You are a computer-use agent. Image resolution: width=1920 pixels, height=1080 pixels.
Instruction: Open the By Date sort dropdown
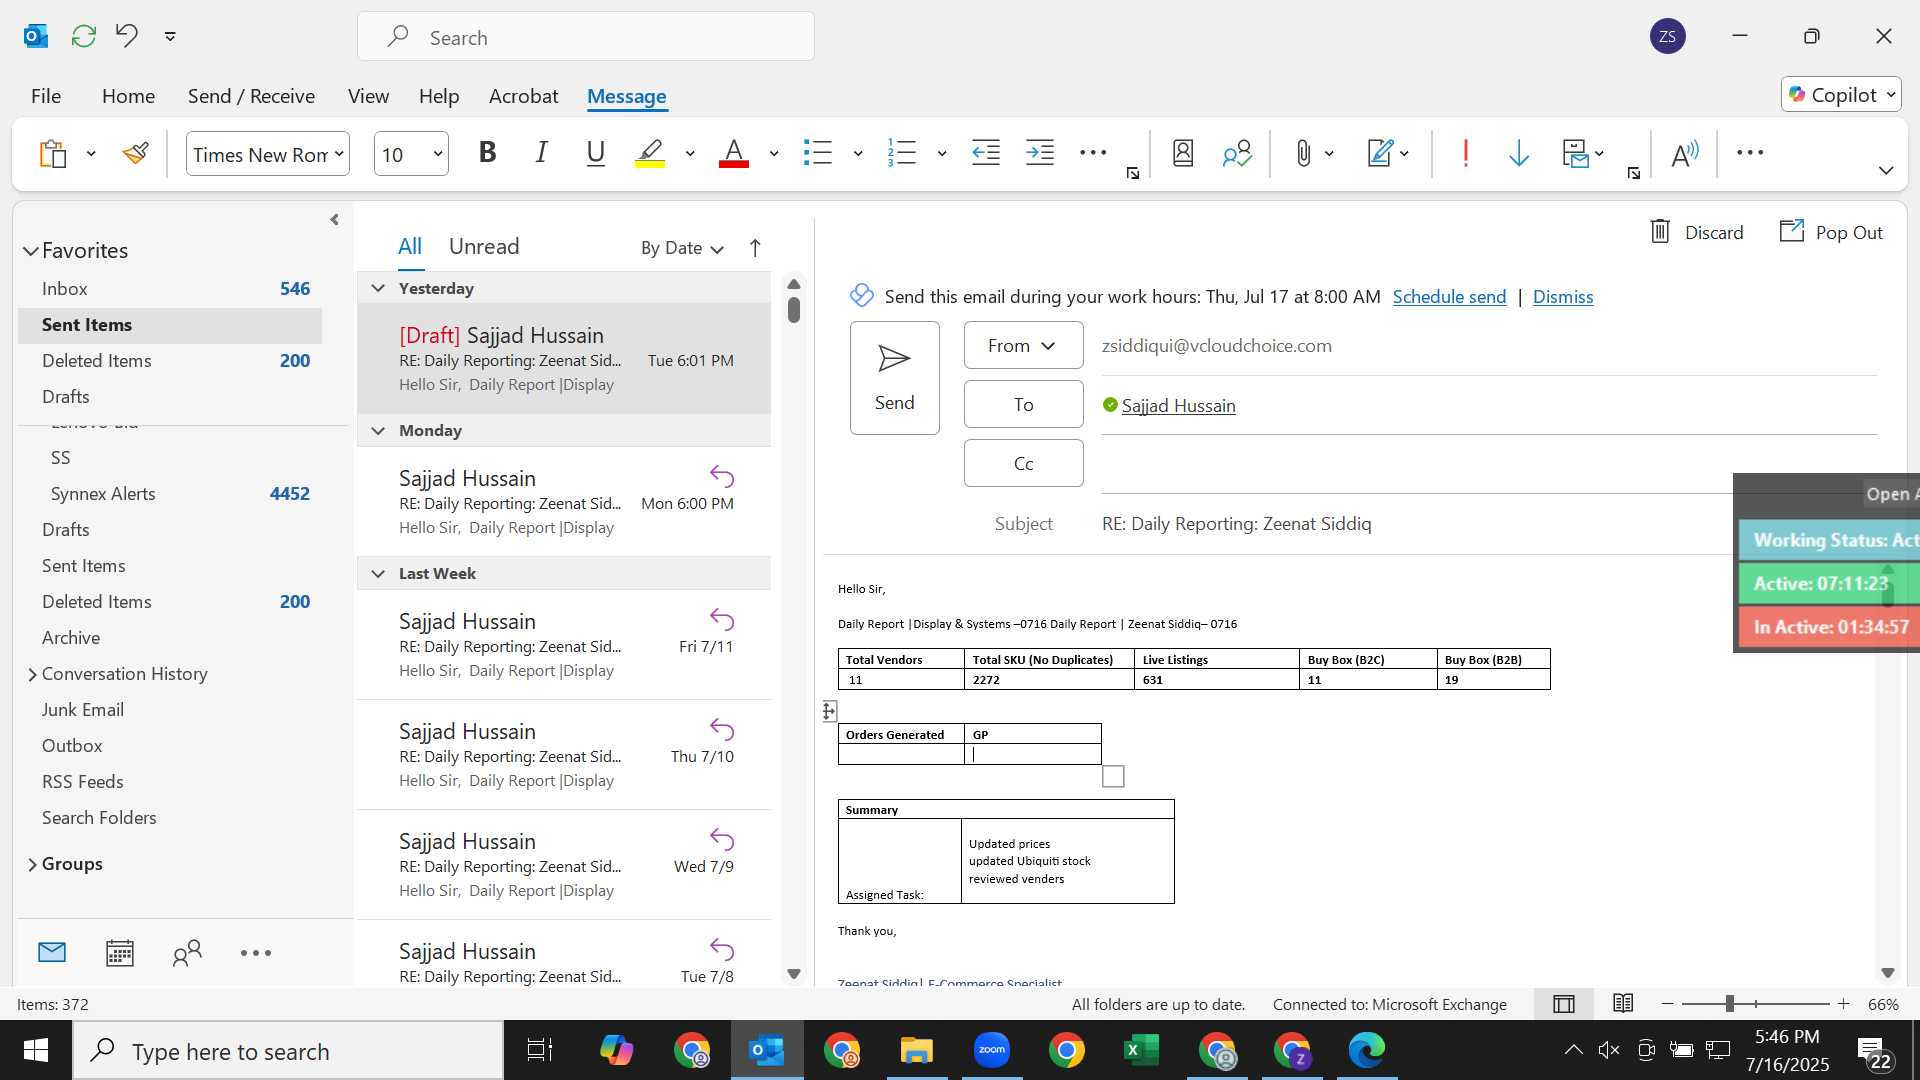point(682,248)
